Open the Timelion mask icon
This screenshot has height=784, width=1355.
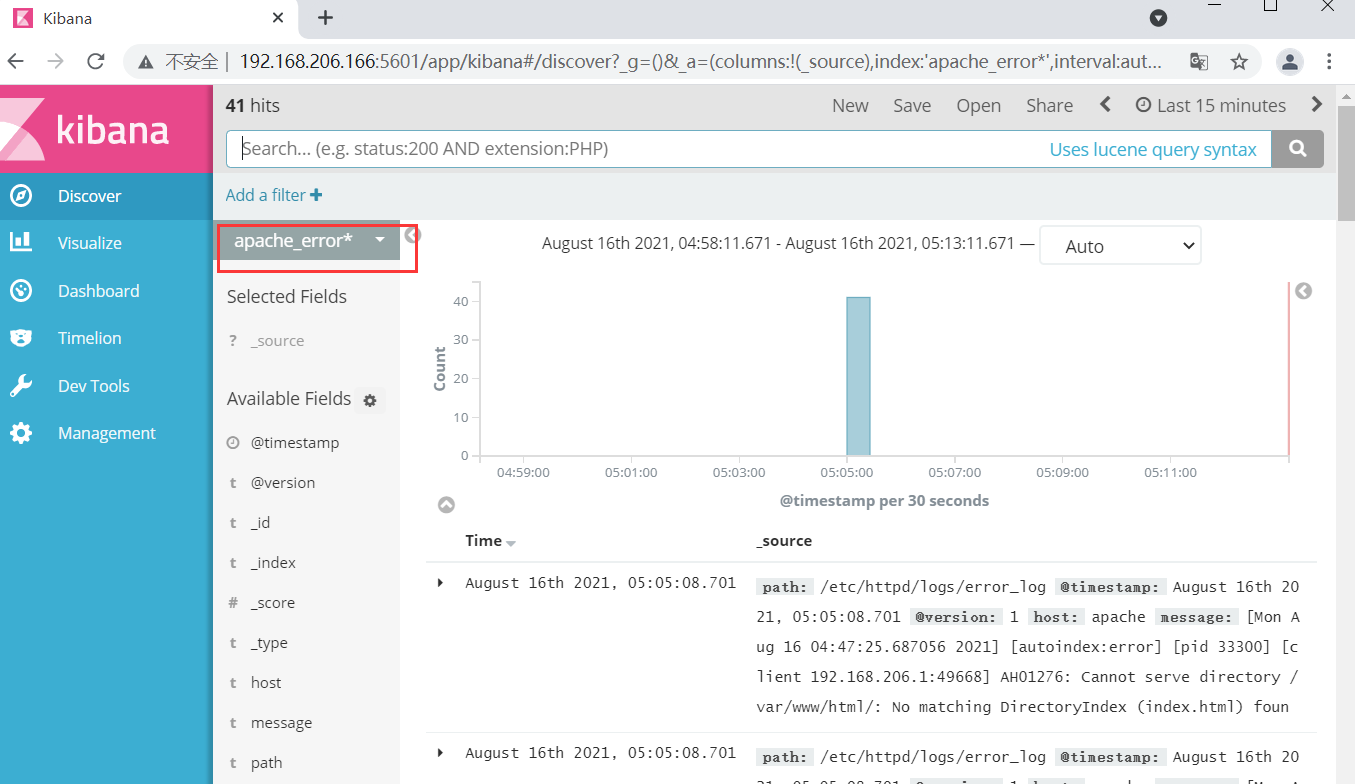[x=21, y=338]
